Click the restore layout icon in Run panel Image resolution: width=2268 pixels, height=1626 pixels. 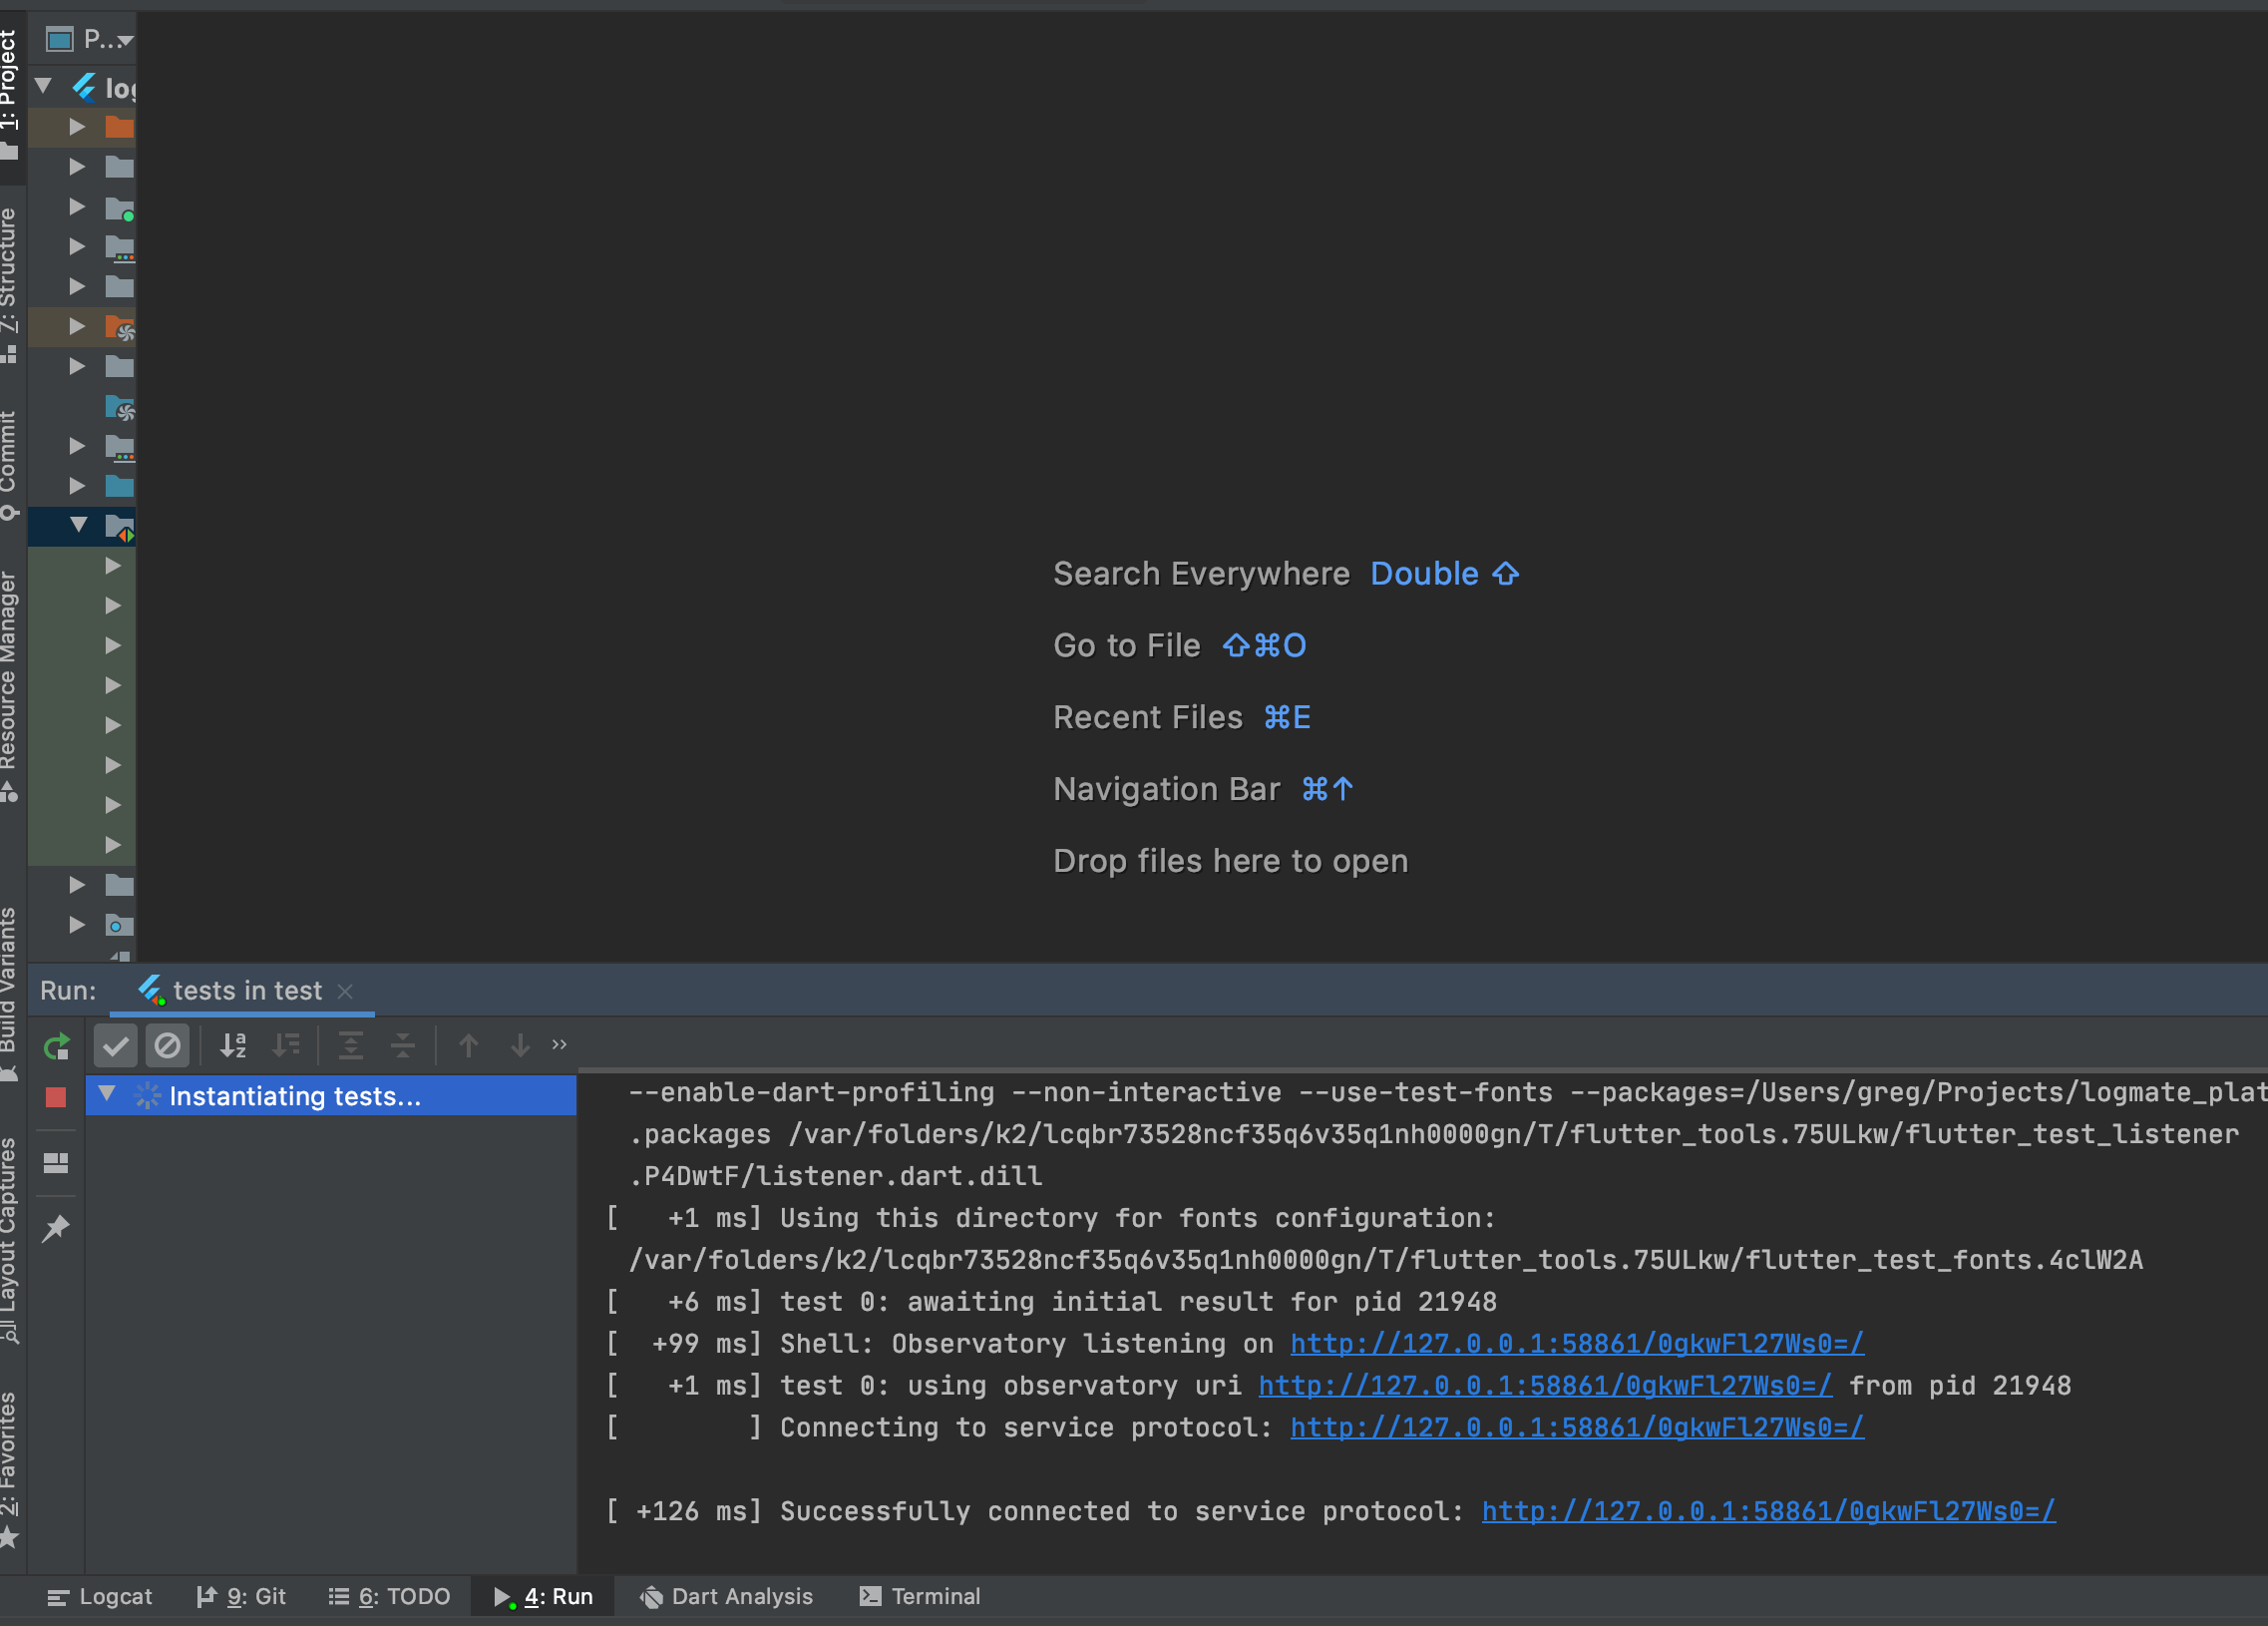click(x=56, y=1162)
